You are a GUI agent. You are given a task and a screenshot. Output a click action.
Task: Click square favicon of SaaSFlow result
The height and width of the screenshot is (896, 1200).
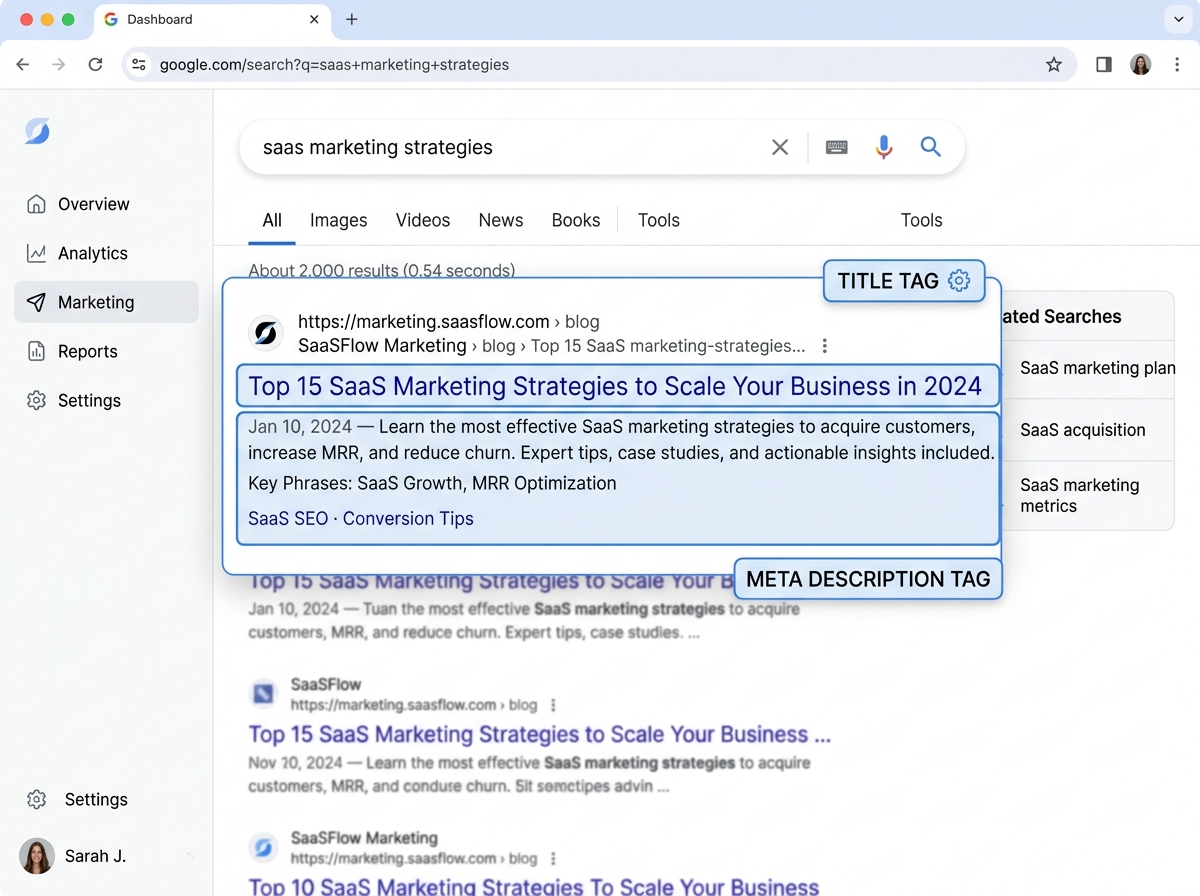pyautogui.click(x=263, y=693)
